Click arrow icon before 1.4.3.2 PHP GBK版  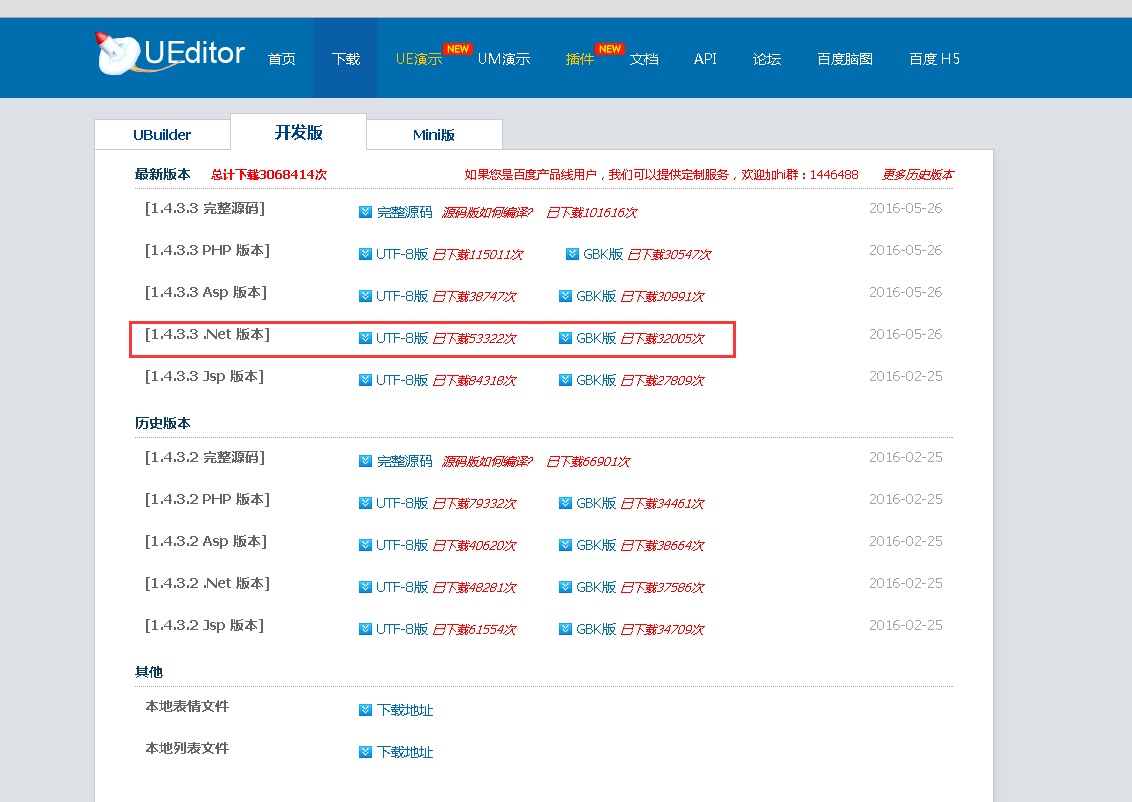565,503
